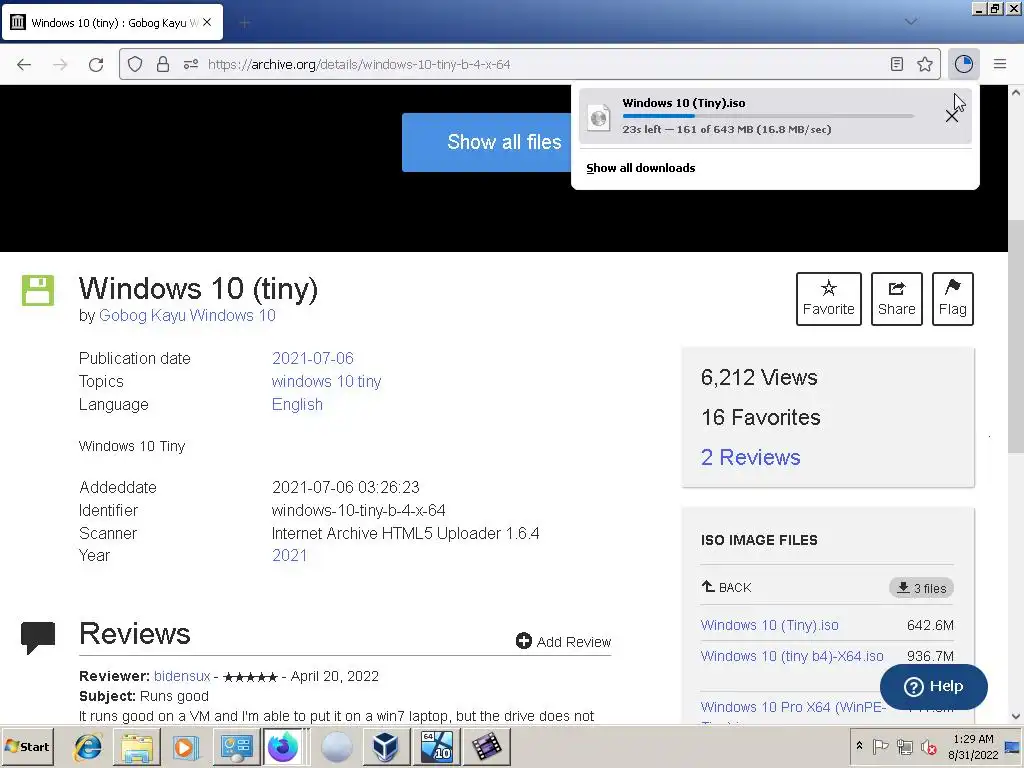
Task: Open the Windows Start menu
Action: point(27,746)
